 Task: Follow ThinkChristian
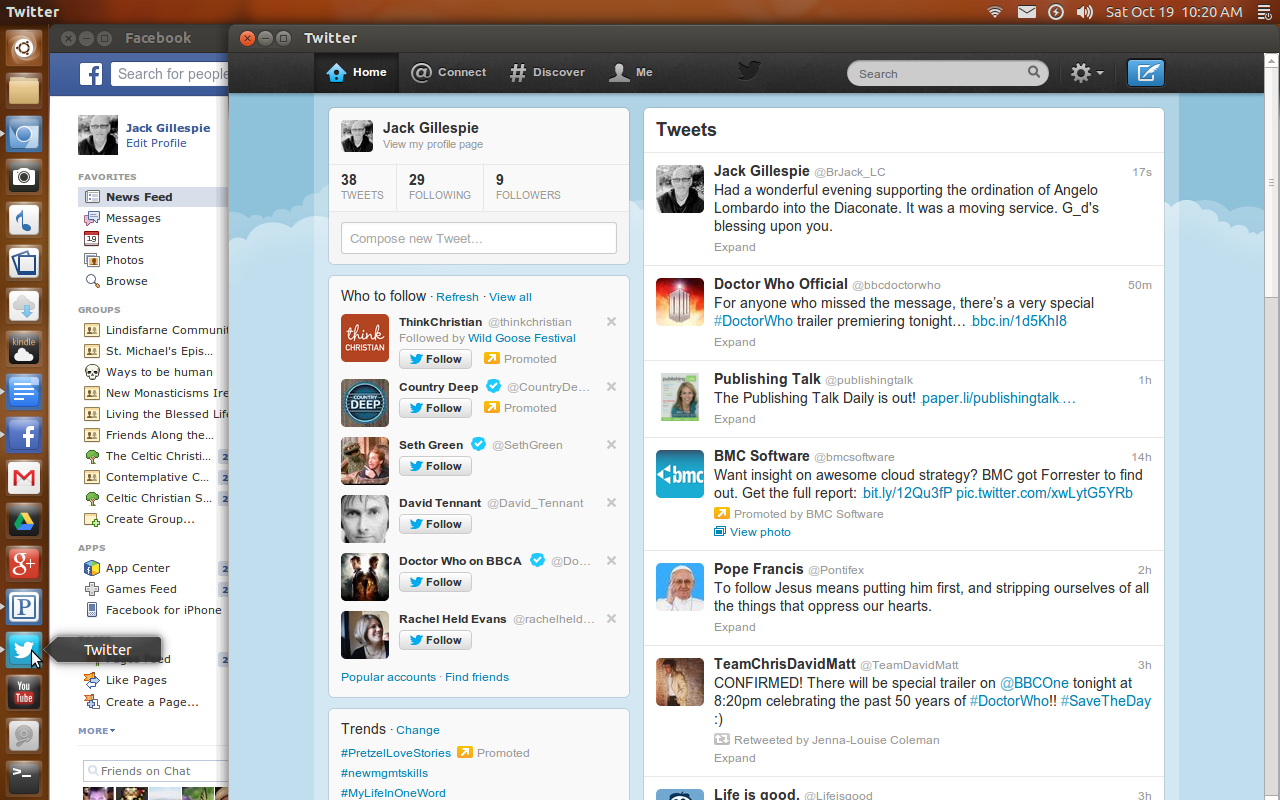pos(435,359)
